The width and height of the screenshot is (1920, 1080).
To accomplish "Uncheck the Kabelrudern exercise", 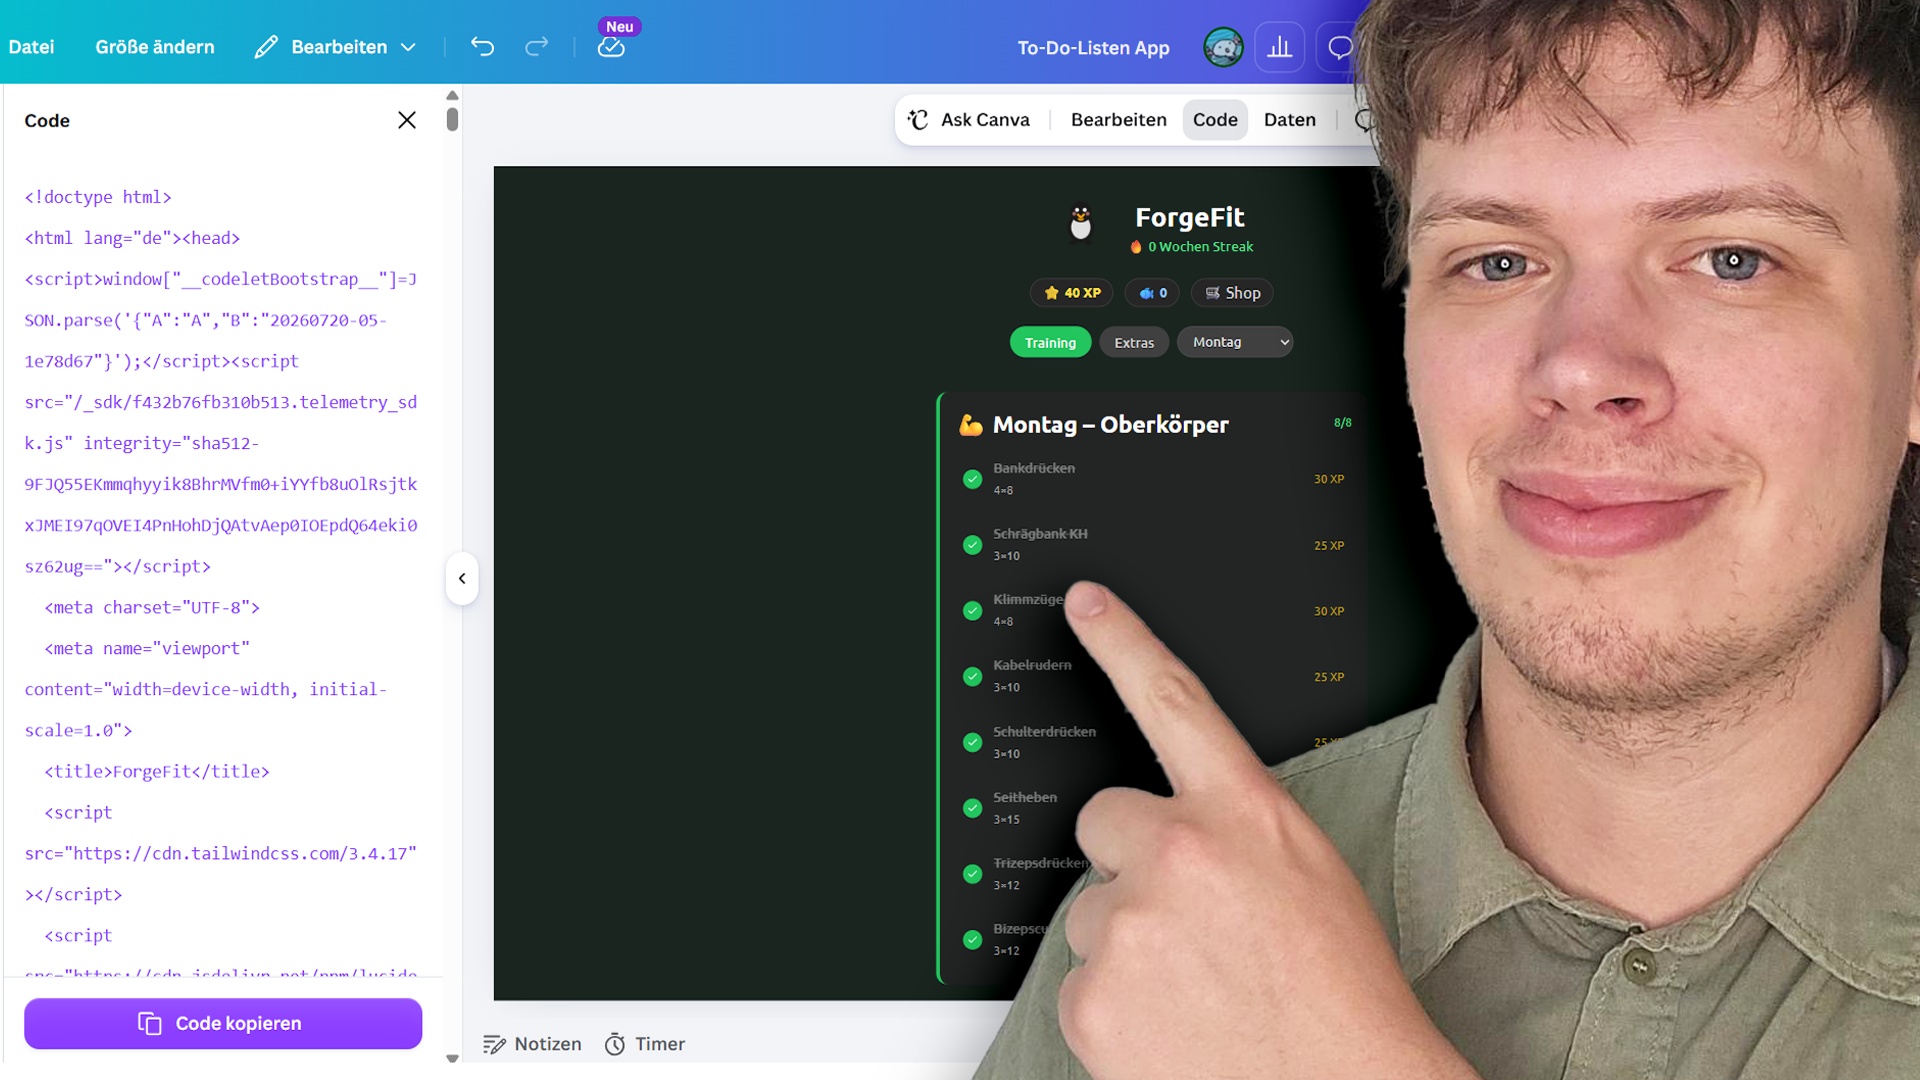I will click(x=972, y=677).
